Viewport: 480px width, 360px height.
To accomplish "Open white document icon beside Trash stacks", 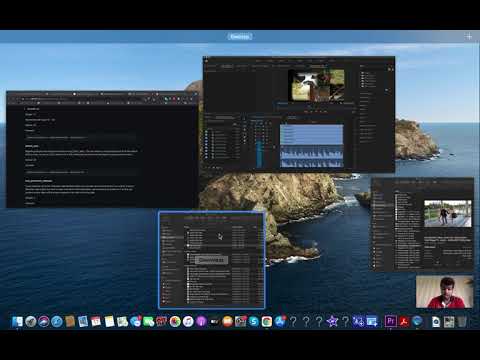I will pyautogui.click(x=436, y=322).
